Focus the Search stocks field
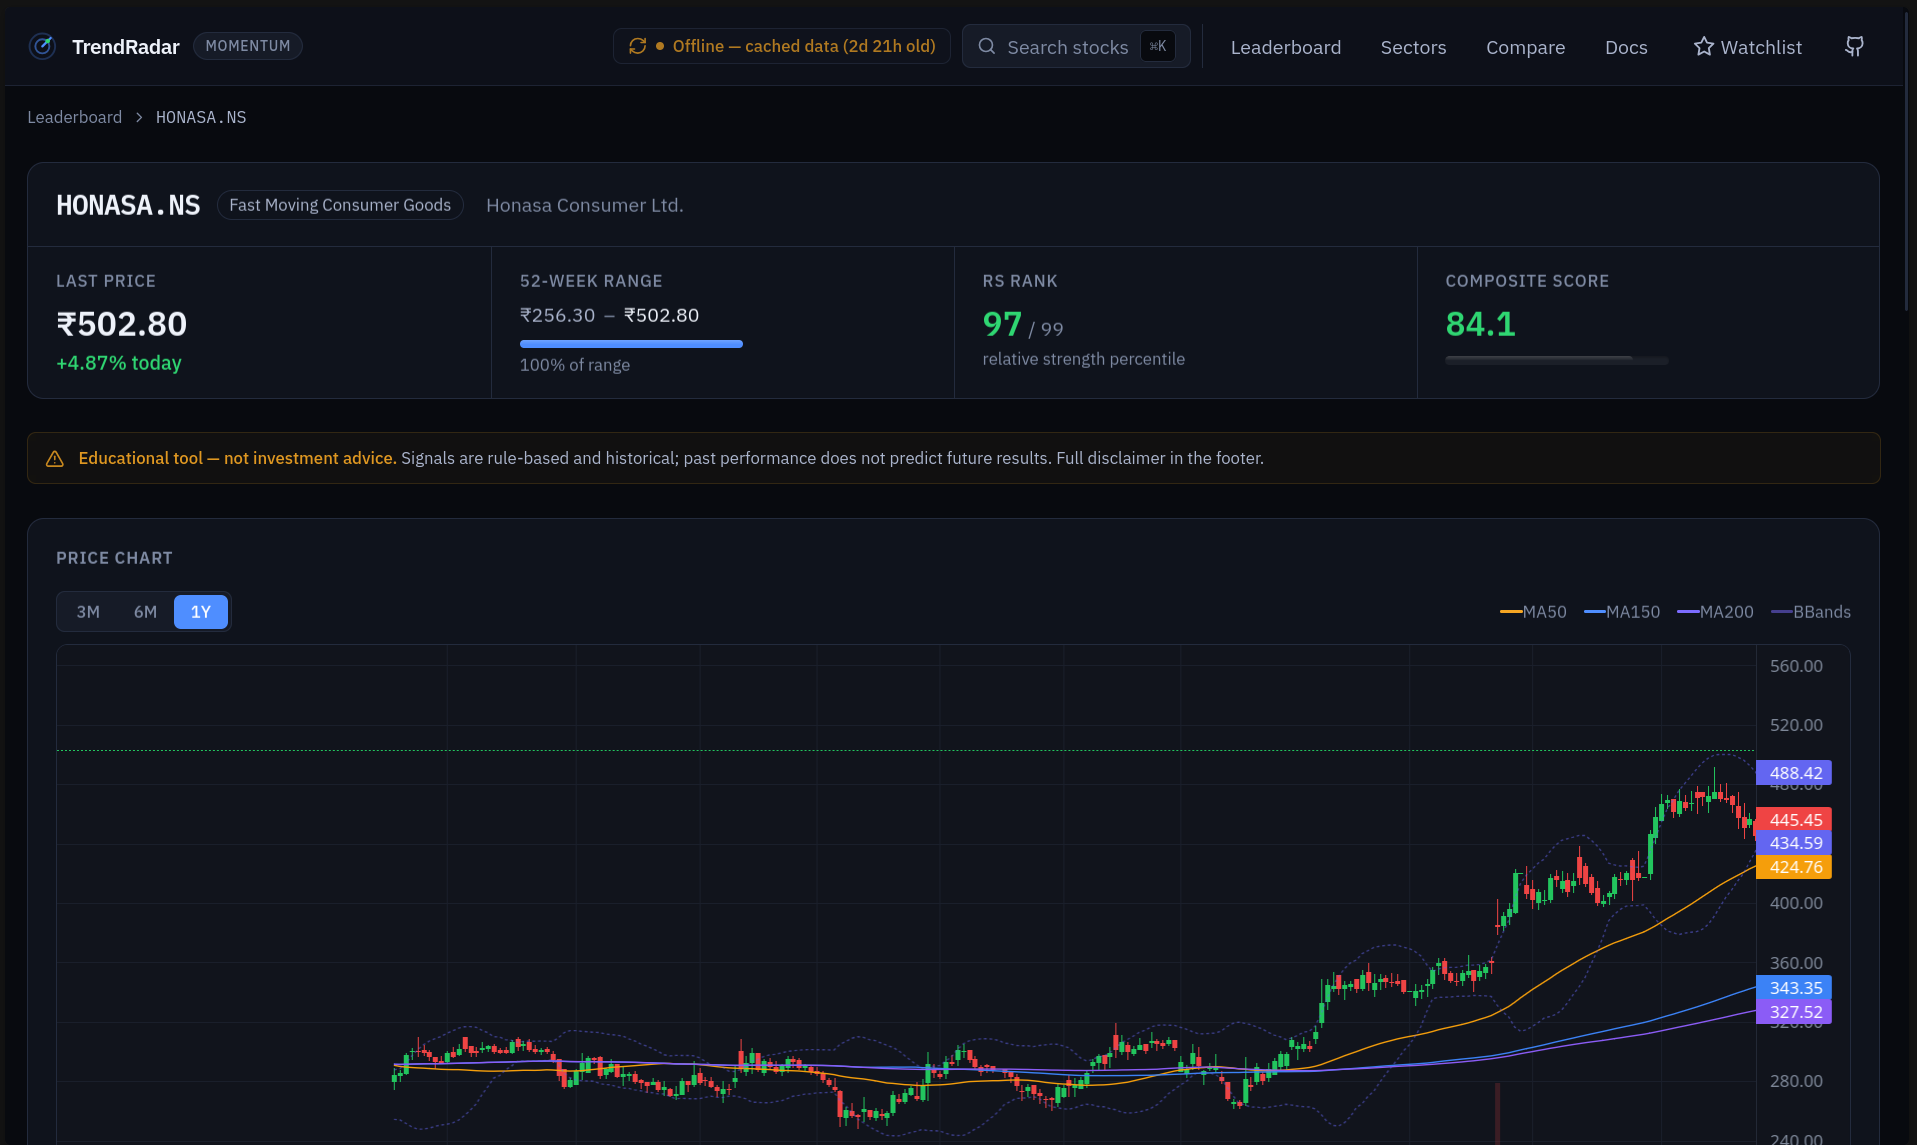Screen dimensions: 1917x1145 click(x=1076, y=46)
